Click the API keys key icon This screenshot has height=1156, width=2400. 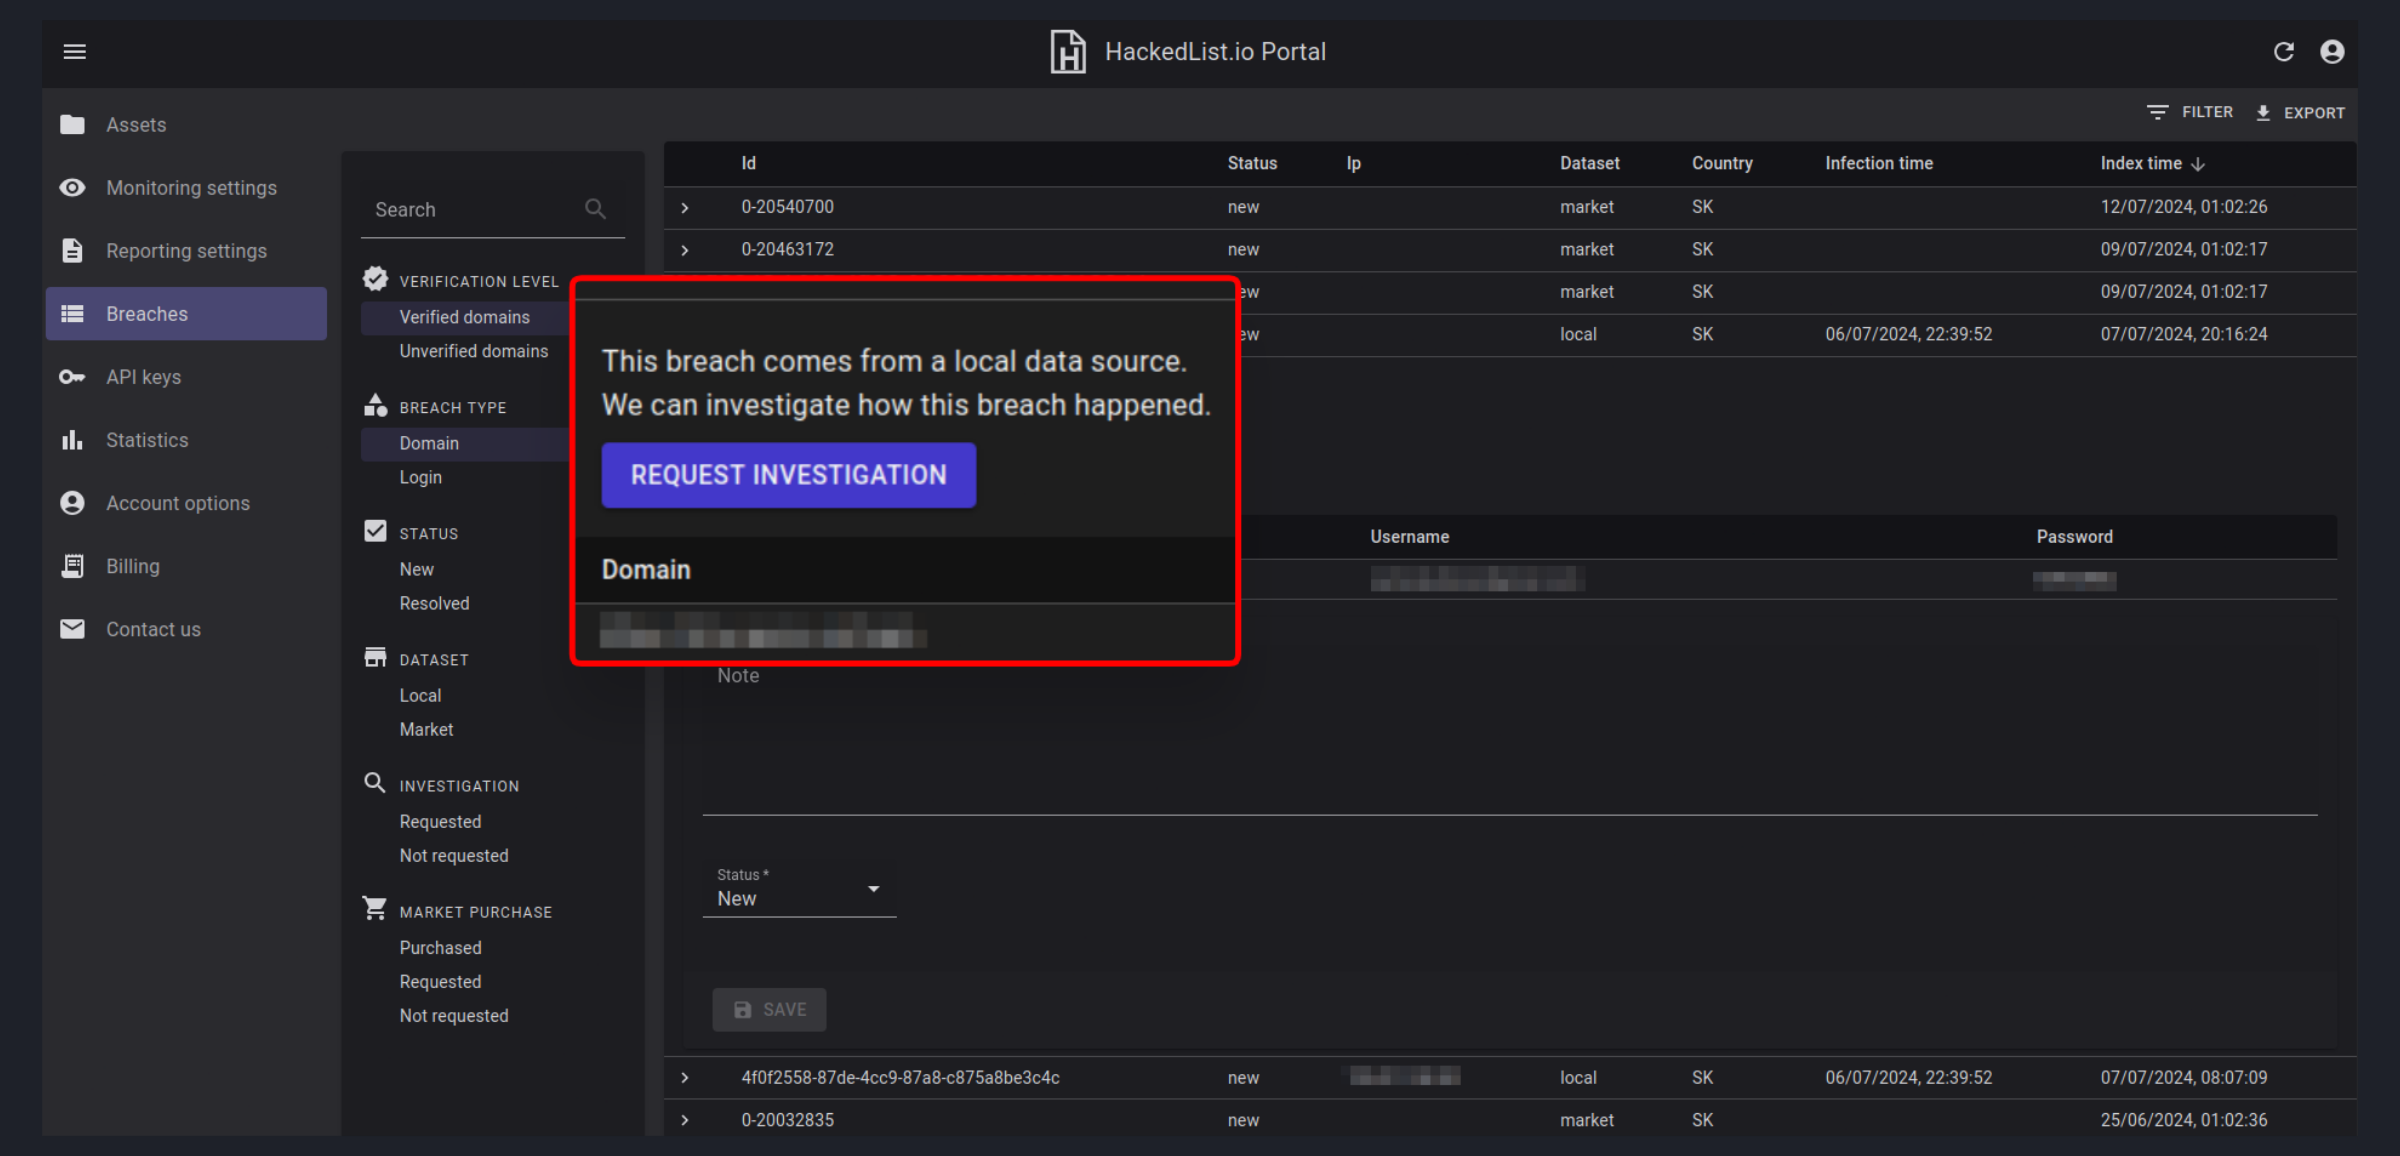pyautogui.click(x=72, y=376)
